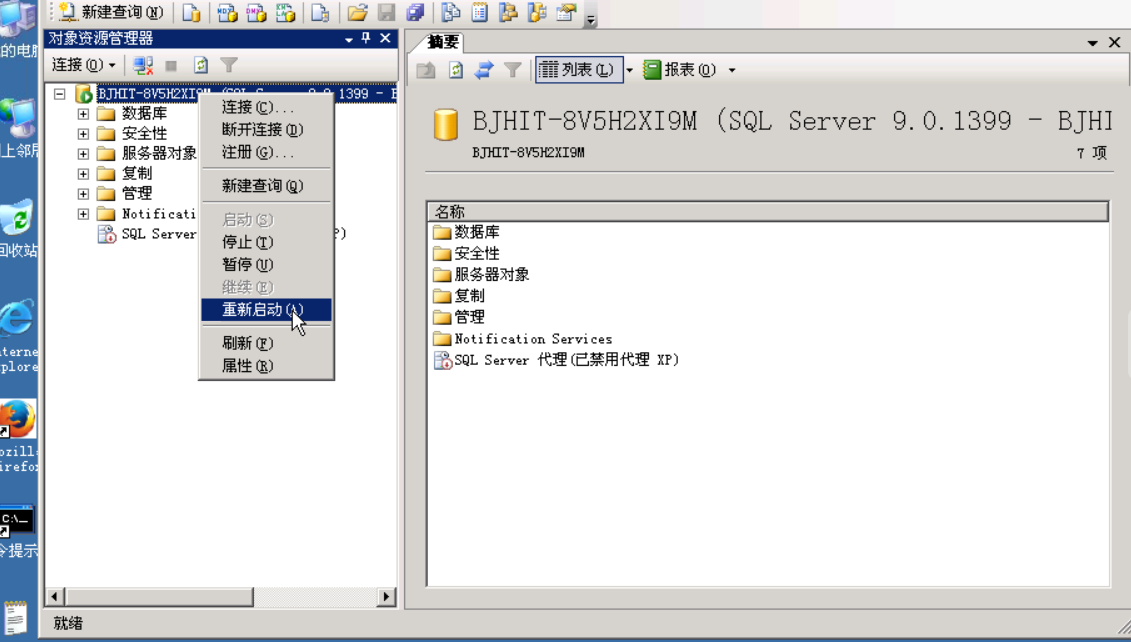The image size is (1131, 642).
Task: Choose 新建查询(Q) from the context menu
Action: [x=266, y=186]
